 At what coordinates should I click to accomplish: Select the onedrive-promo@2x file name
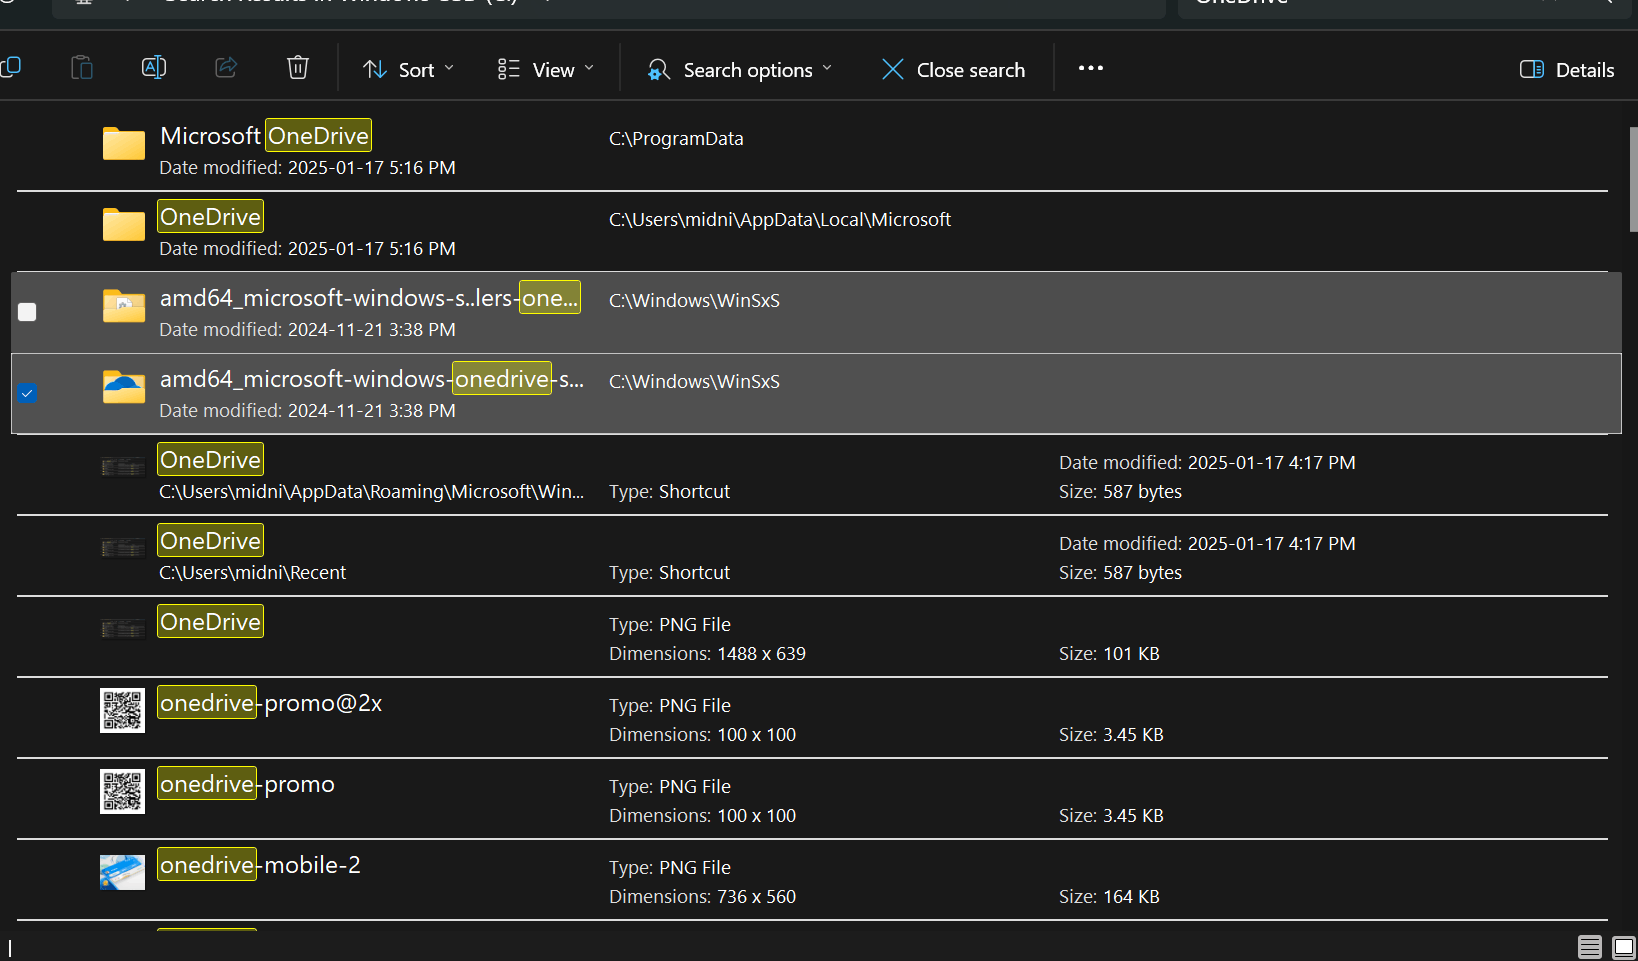point(270,702)
